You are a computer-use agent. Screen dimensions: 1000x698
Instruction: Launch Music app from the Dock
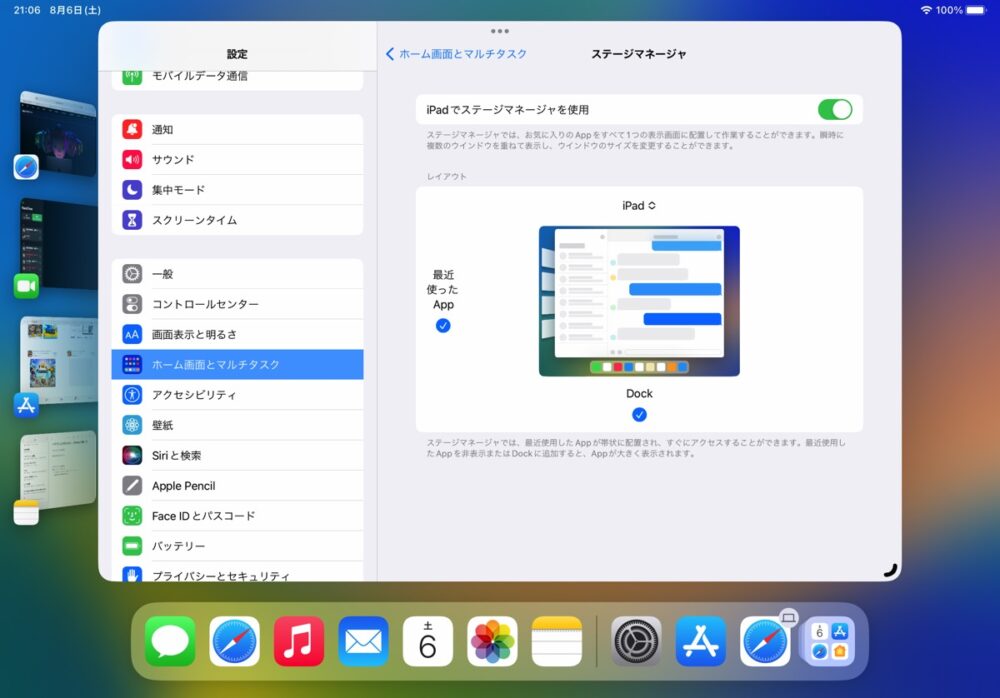point(299,641)
